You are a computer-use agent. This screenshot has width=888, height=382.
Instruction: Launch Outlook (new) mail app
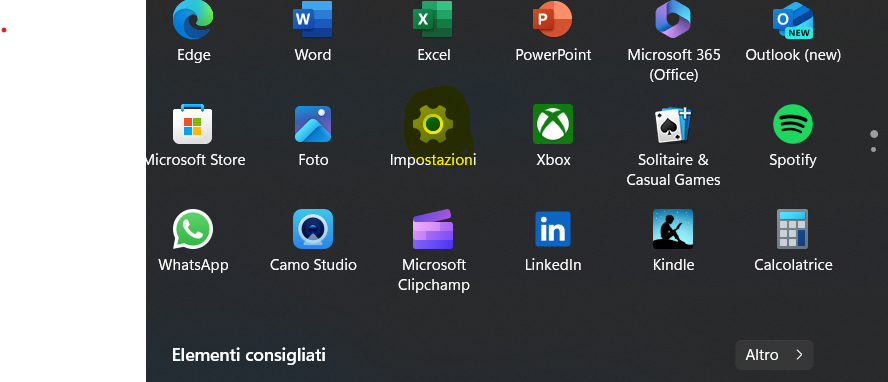793,20
